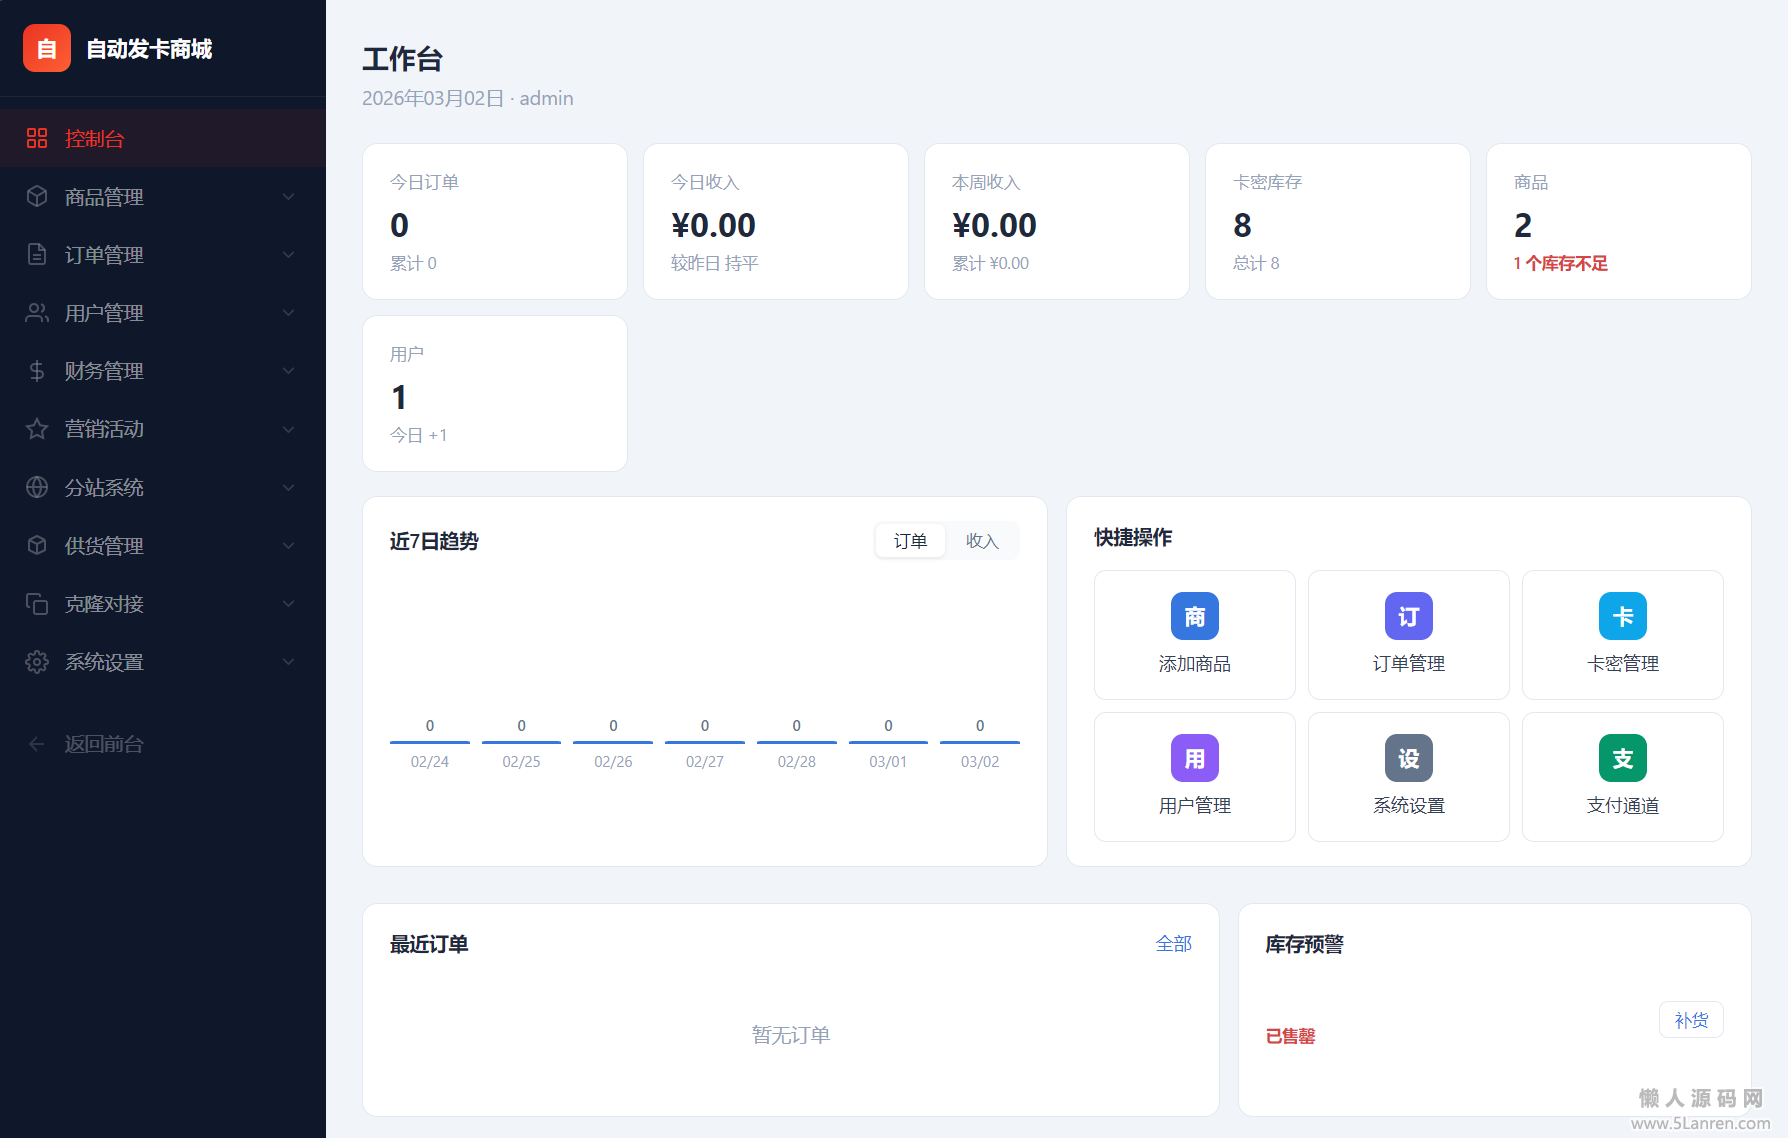Screen dimensions: 1791x1138
Task: Click the 营销活动 star icon
Action: tap(37, 429)
